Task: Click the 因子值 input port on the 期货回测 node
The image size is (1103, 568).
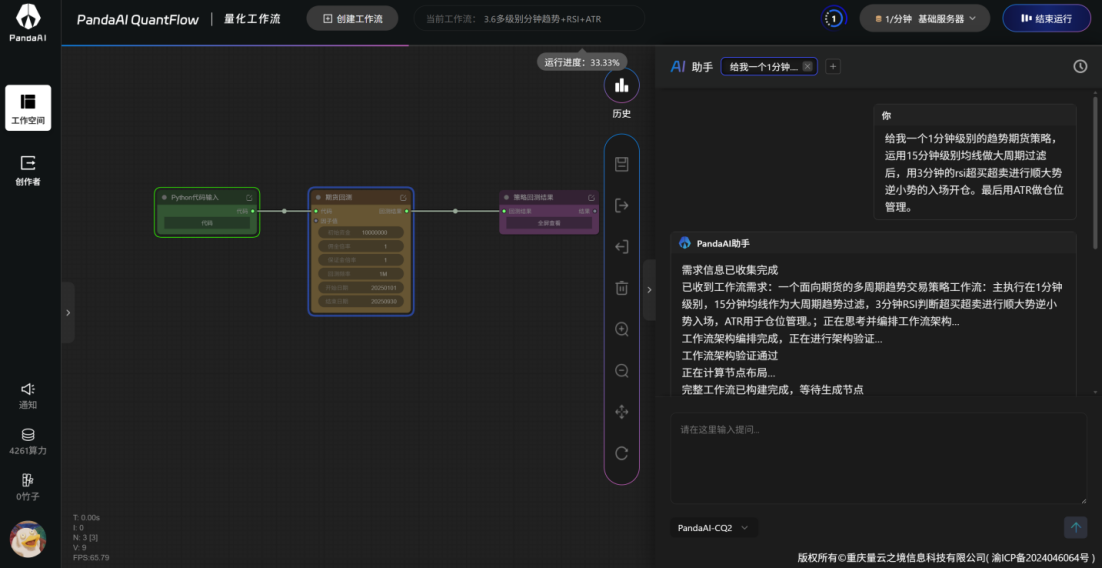Action: click(316, 220)
